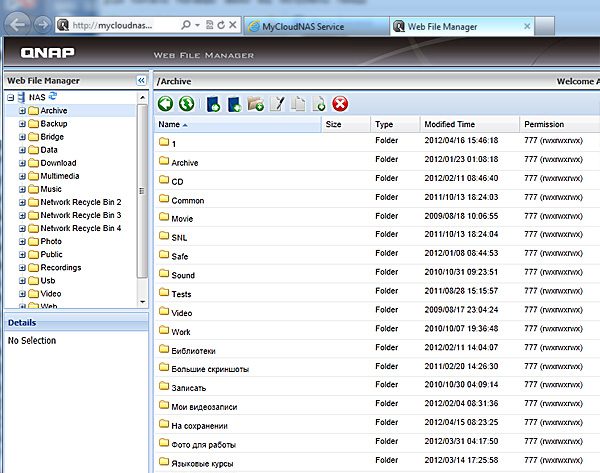
Task: Select the Movie folder row in list
Action: (x=181, y=218)
